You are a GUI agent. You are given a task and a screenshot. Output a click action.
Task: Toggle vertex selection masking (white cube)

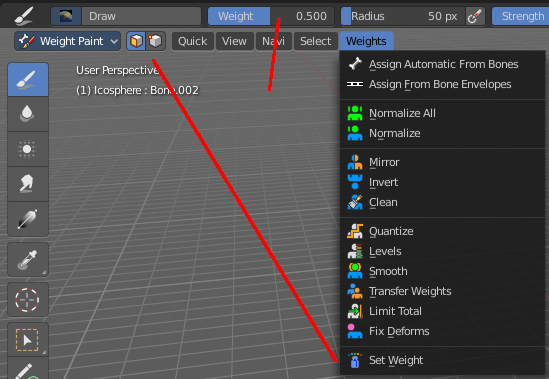pyautogui.click(x=155, y=41)
